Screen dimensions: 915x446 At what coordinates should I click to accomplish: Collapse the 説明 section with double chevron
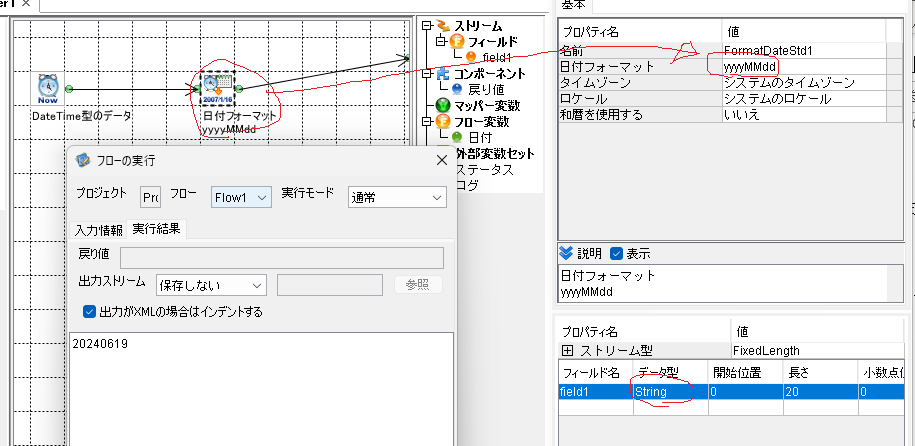pos(566,253)
